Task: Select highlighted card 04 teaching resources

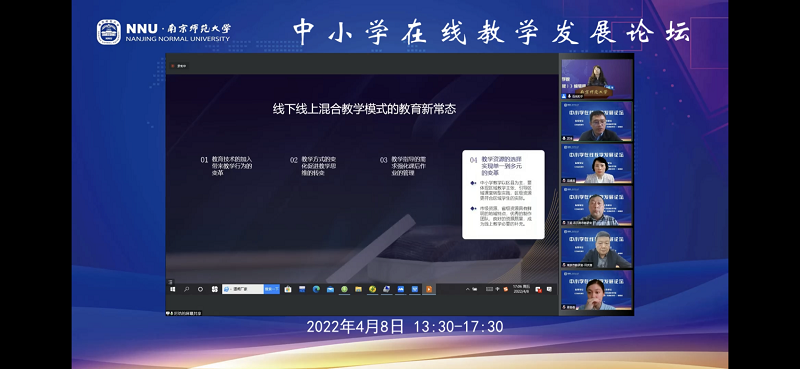Action: point(503,194)
